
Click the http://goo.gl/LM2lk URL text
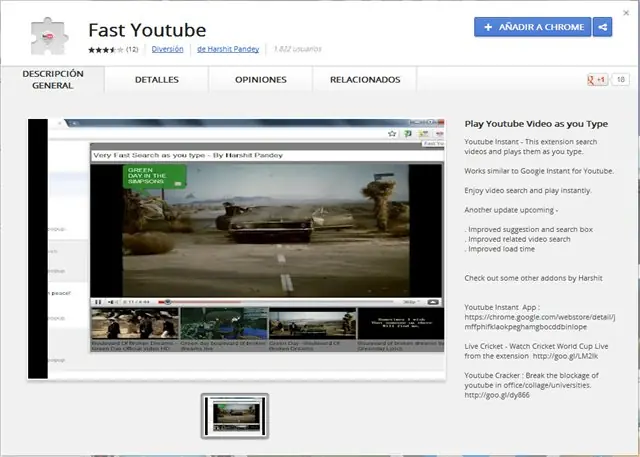(x=565, y=356)
